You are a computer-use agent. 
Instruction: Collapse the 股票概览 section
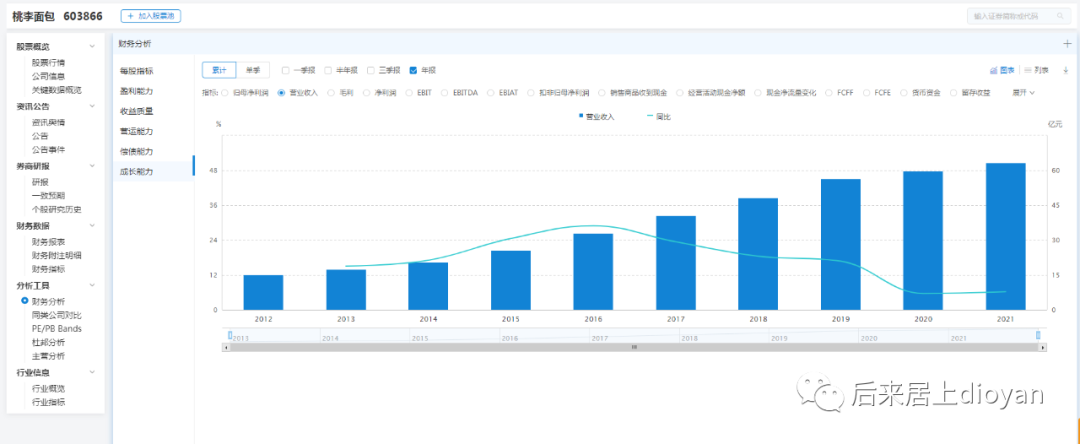[x=93, y=47]
